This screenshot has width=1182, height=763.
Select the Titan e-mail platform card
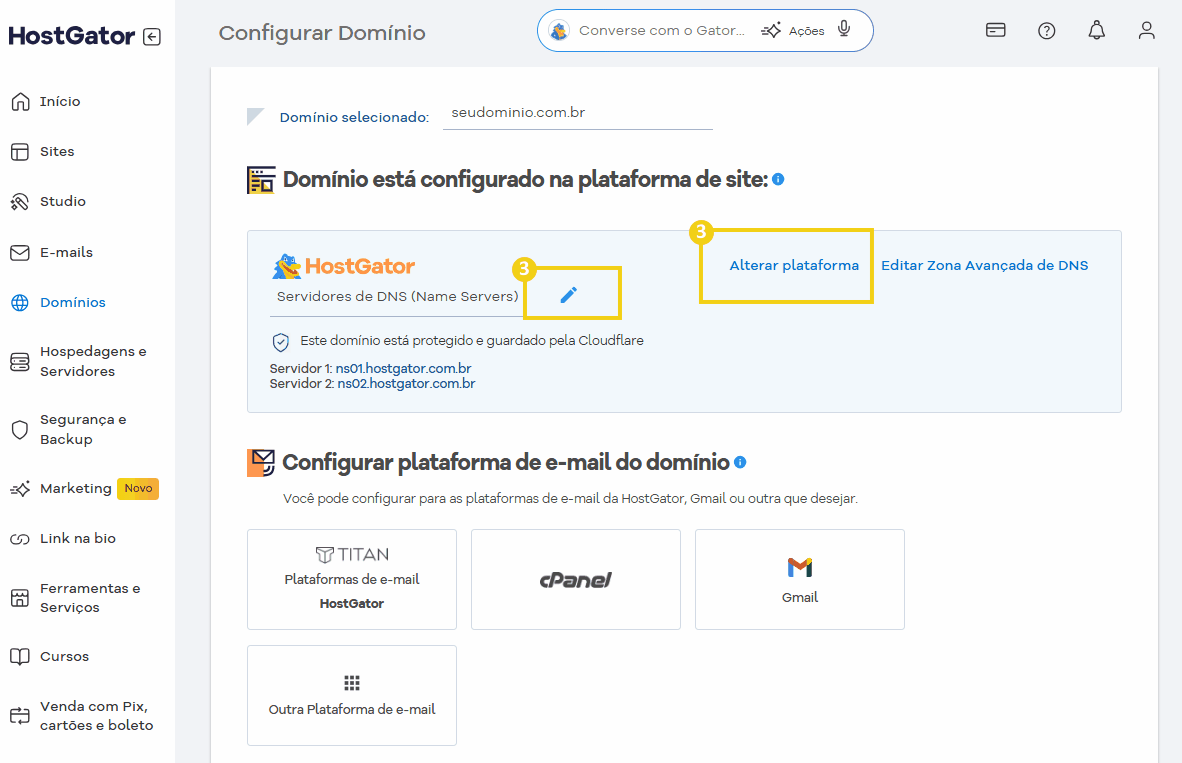pos(352,579)
